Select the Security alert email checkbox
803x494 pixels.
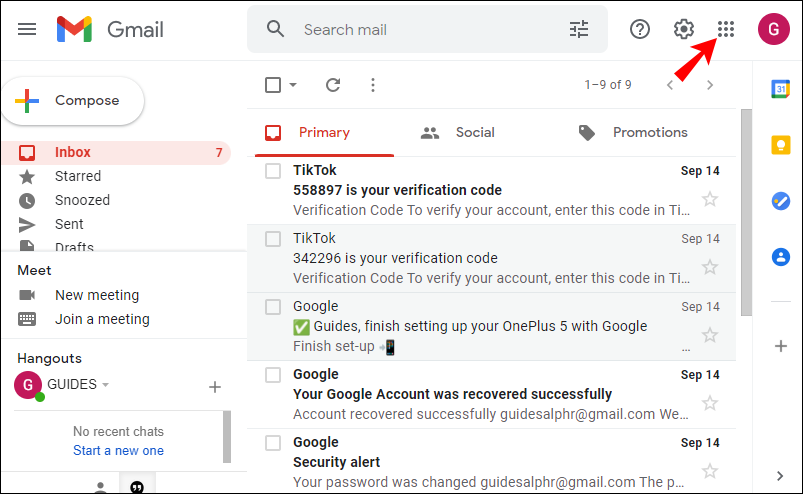[273, 443]
